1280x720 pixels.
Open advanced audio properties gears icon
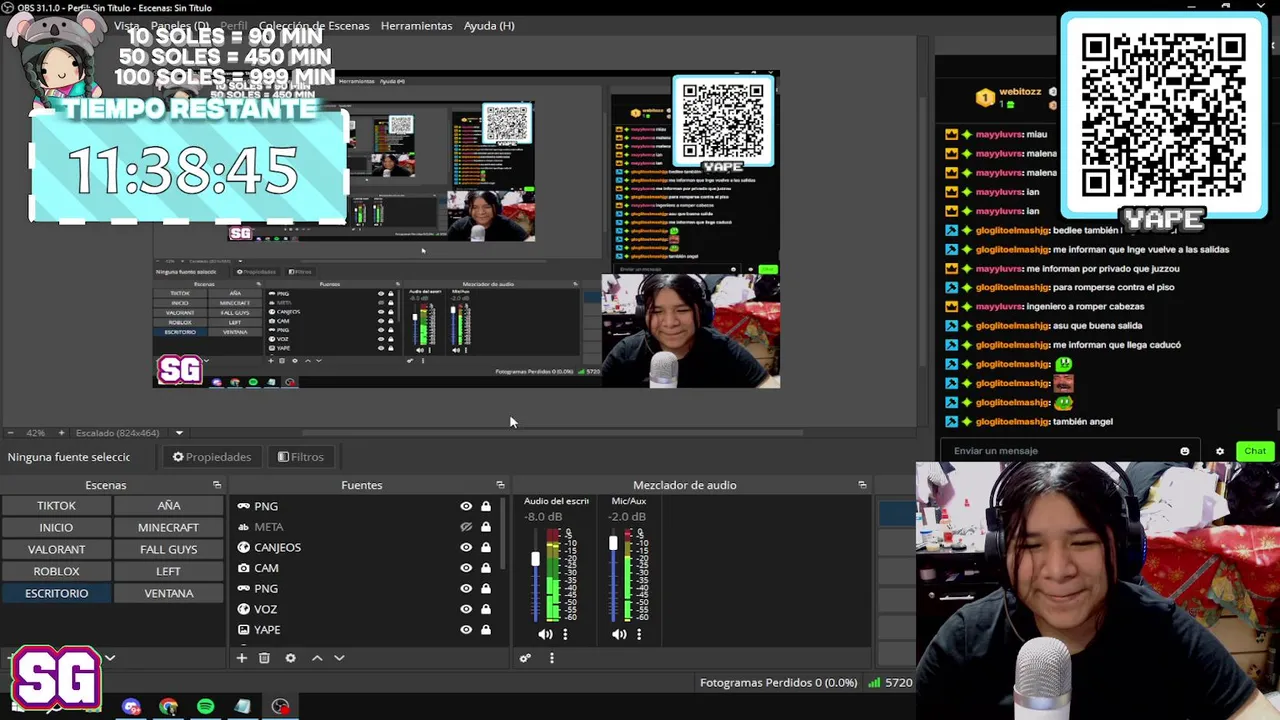click(525, 658)
